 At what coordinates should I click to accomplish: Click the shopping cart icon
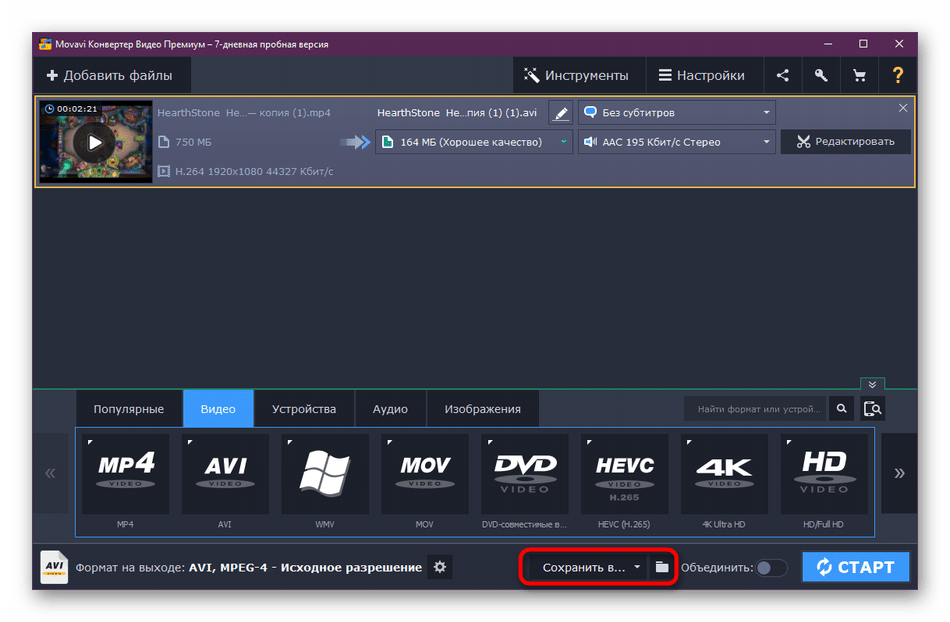[859, 75]
